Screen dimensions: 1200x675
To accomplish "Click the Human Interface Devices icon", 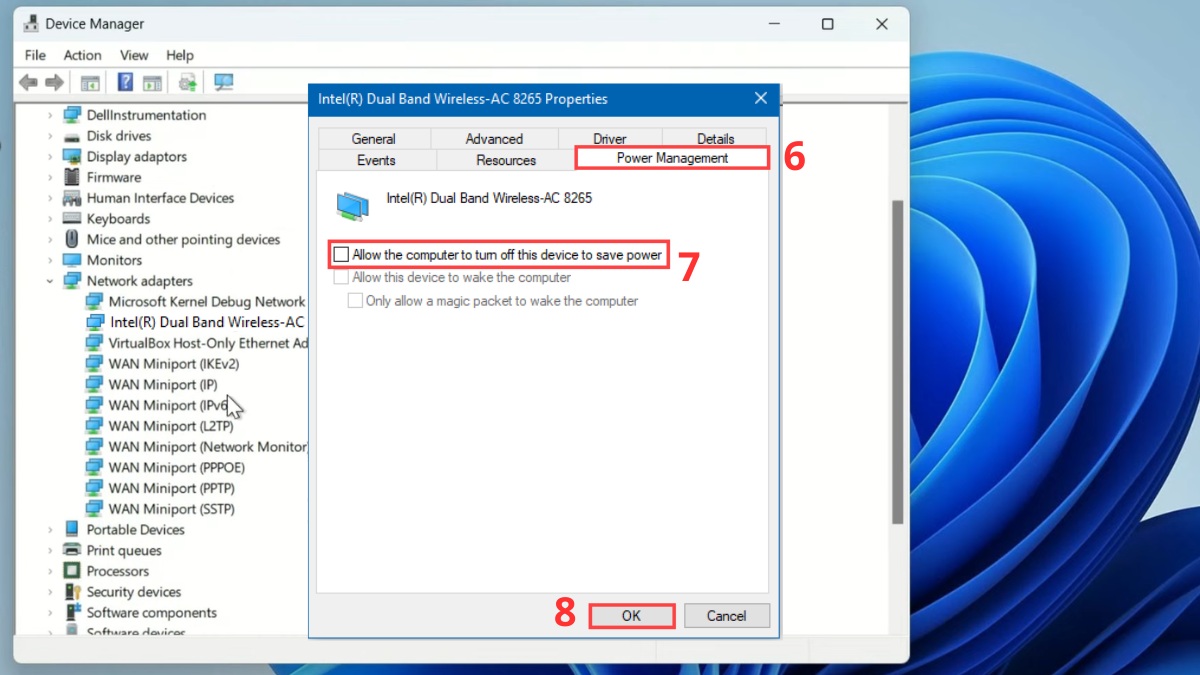I will click(72, 198).
